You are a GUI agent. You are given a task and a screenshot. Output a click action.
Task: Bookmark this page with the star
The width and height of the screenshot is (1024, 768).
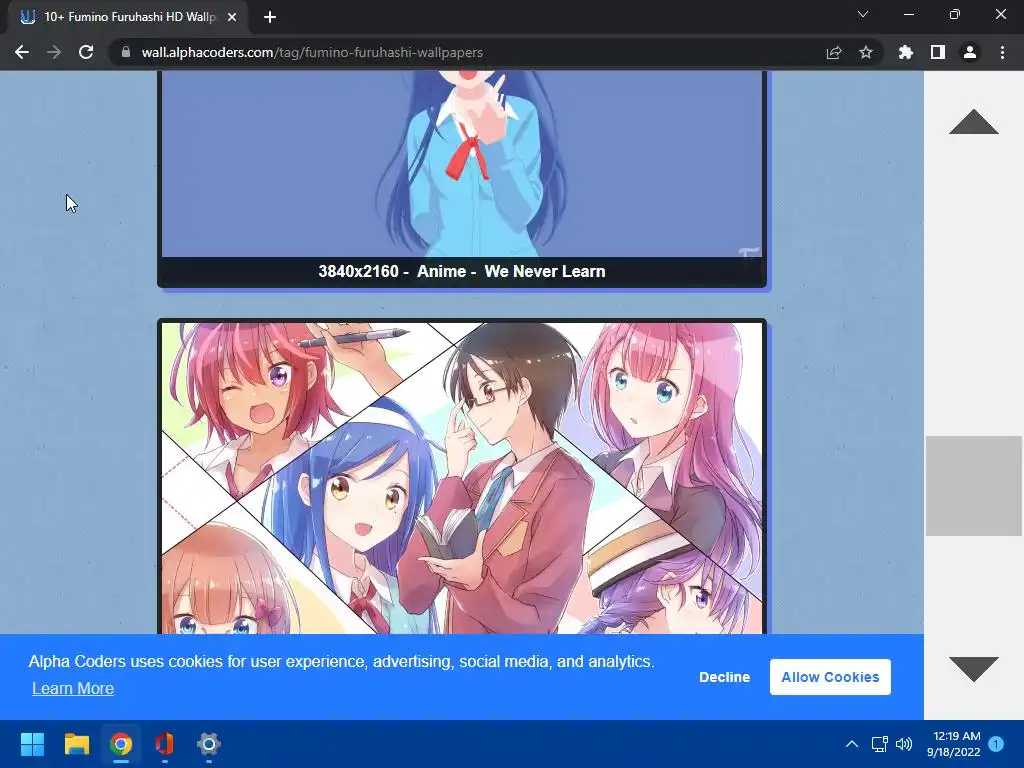tap(866, 52)
